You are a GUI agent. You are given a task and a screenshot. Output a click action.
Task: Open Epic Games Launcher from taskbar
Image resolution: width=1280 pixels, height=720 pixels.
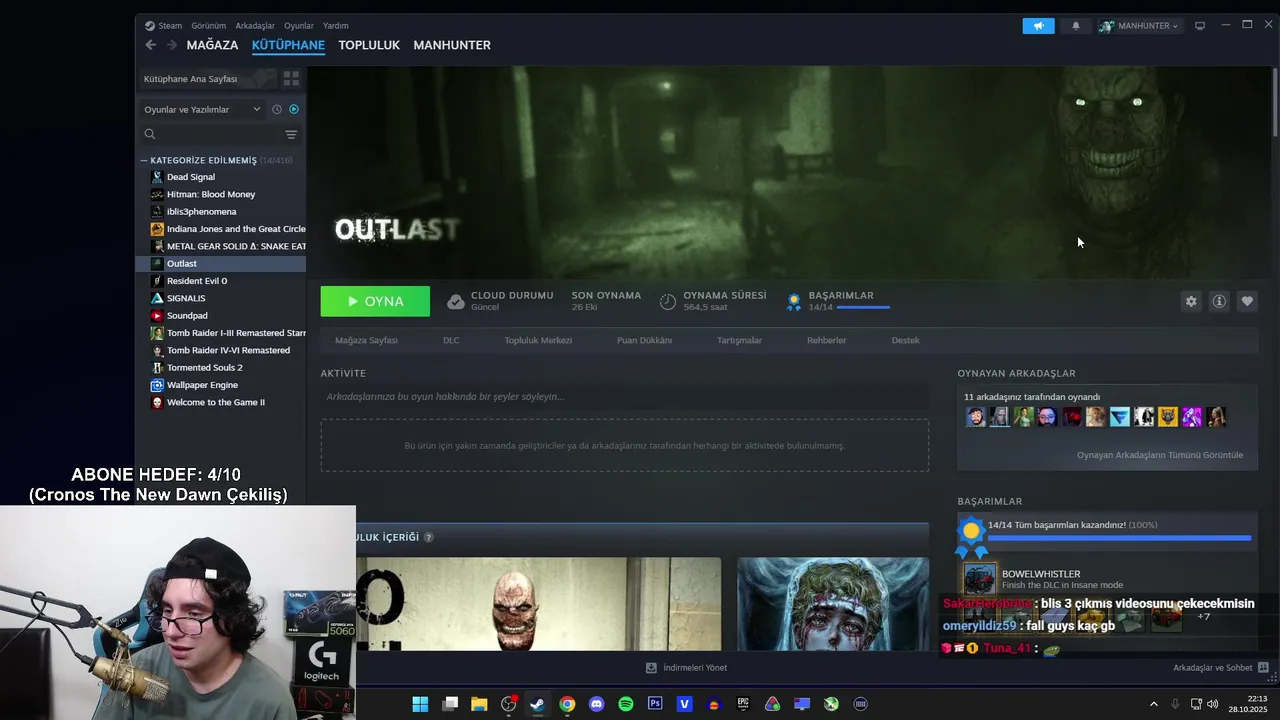coord(743,704)
